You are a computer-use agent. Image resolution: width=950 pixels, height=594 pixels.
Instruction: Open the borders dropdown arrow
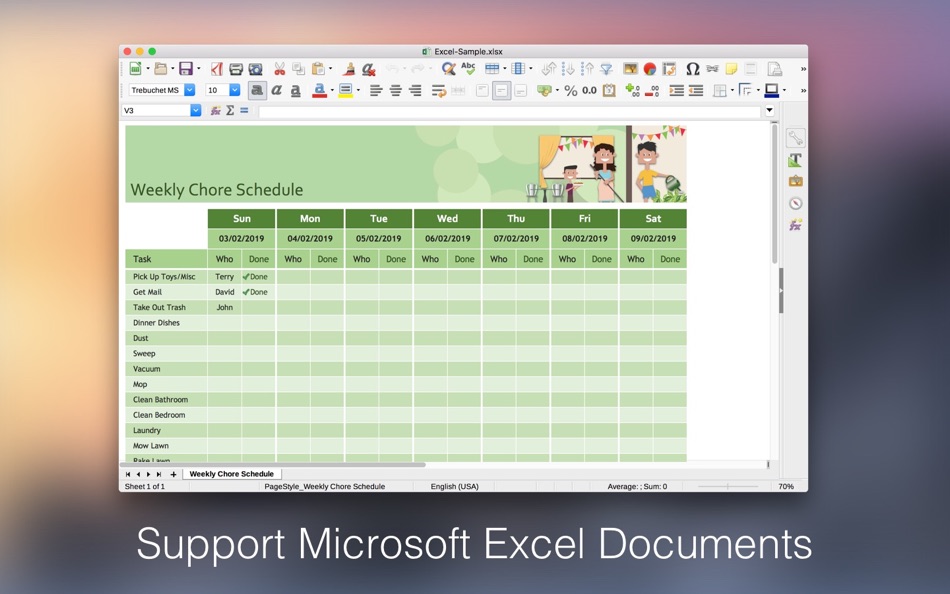pyautogui.click(x=732, y=91)
